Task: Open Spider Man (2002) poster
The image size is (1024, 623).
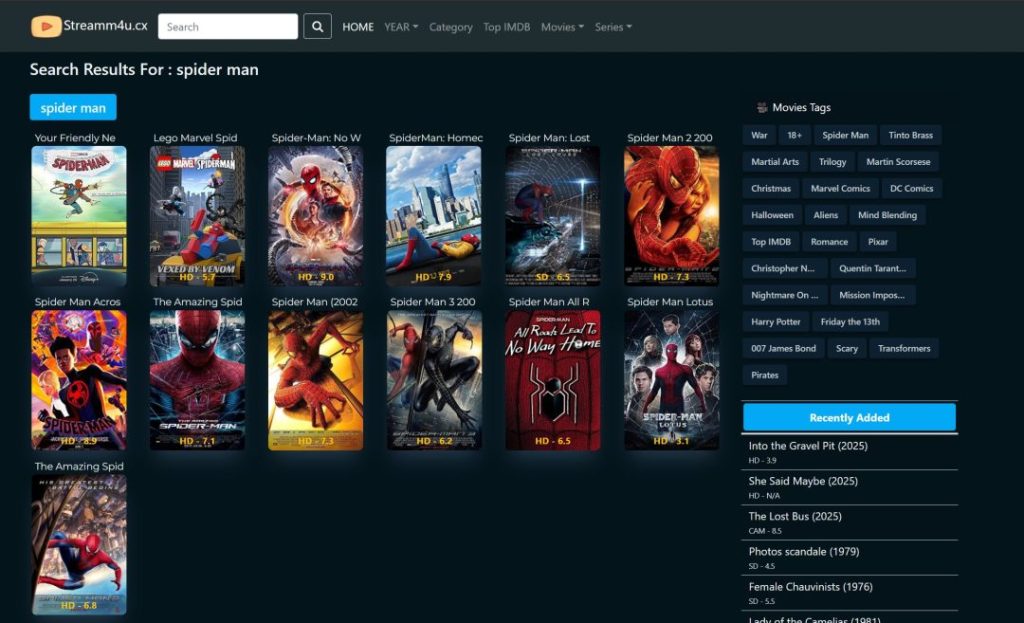Action: pyautogui.click(x=315, y=380)
